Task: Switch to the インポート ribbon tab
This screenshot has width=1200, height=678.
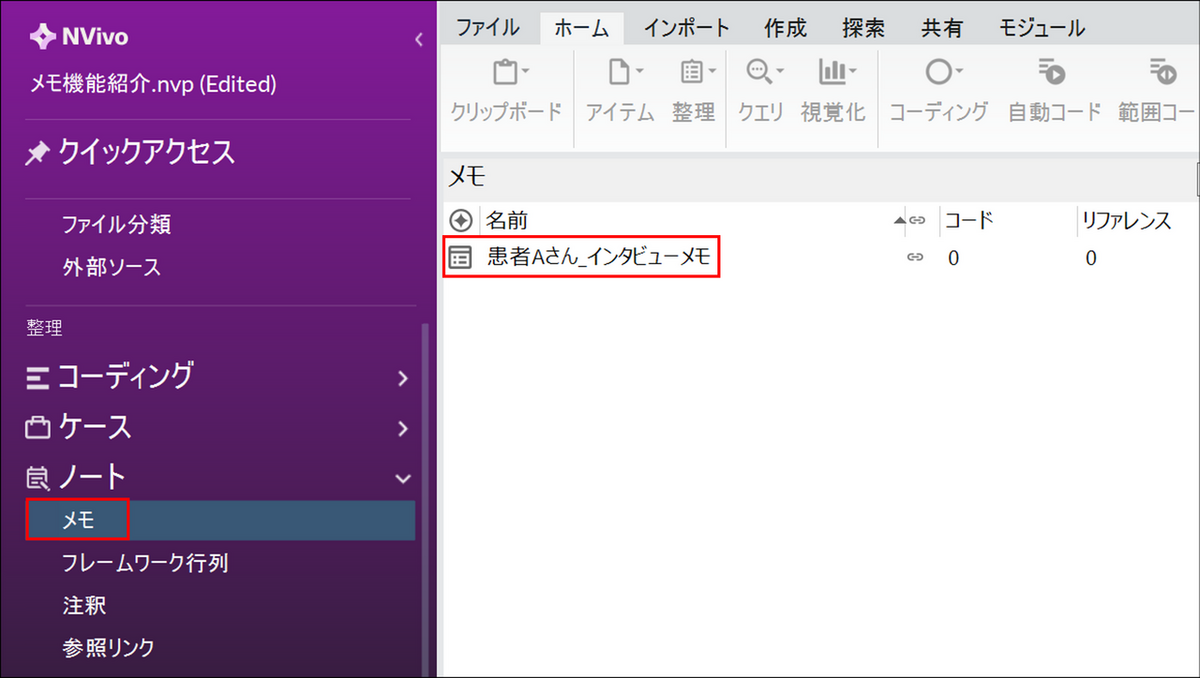Action: tap(686, 28)
